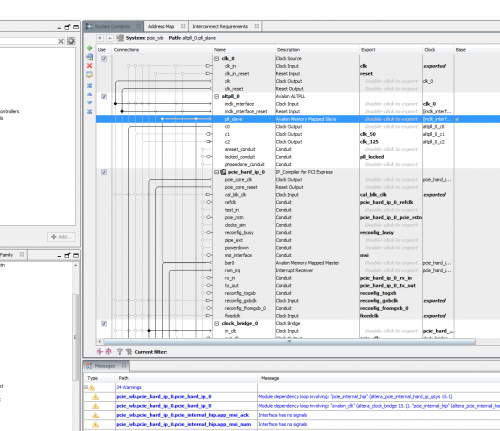Select the Messages tab
The height and width of the screenshot is (431, 500).
point(105,366)
